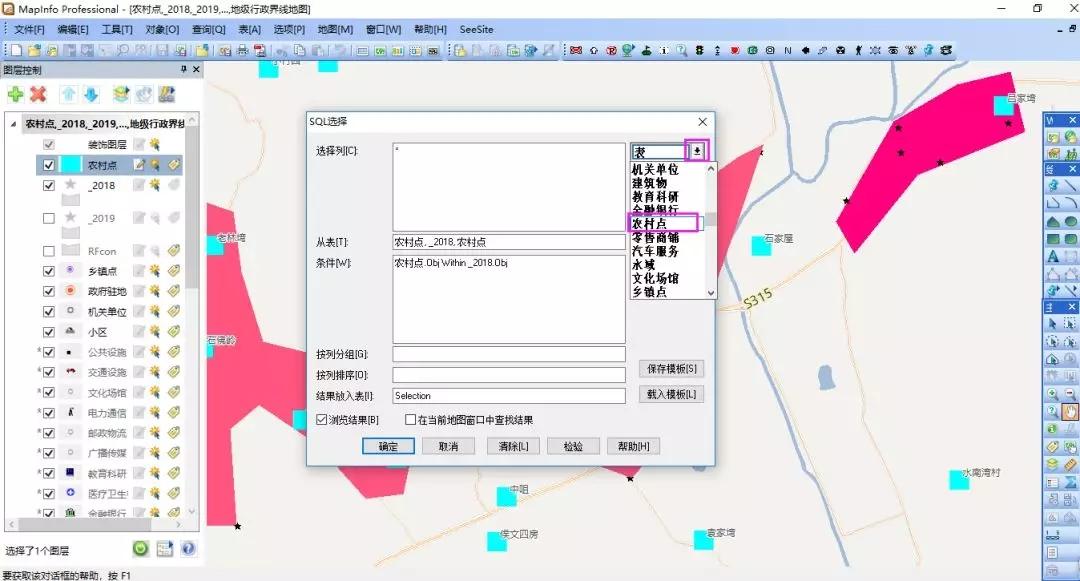Choose 汽车服务 from the table dropdown list
Screen dimensions: 1080x581
pos(655,251)
